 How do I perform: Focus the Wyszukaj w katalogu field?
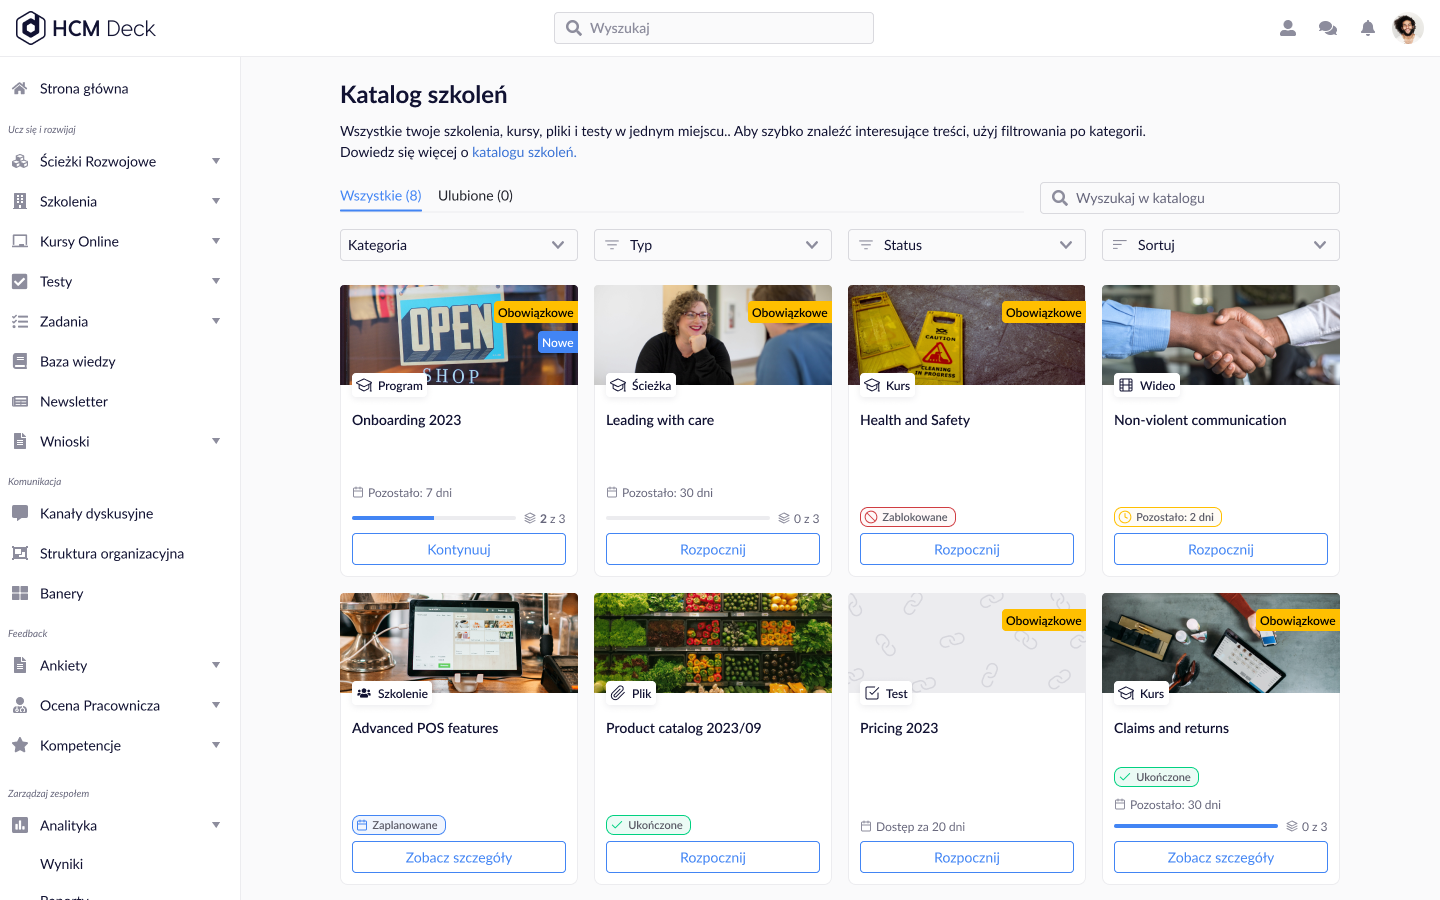pos(1190,198)
